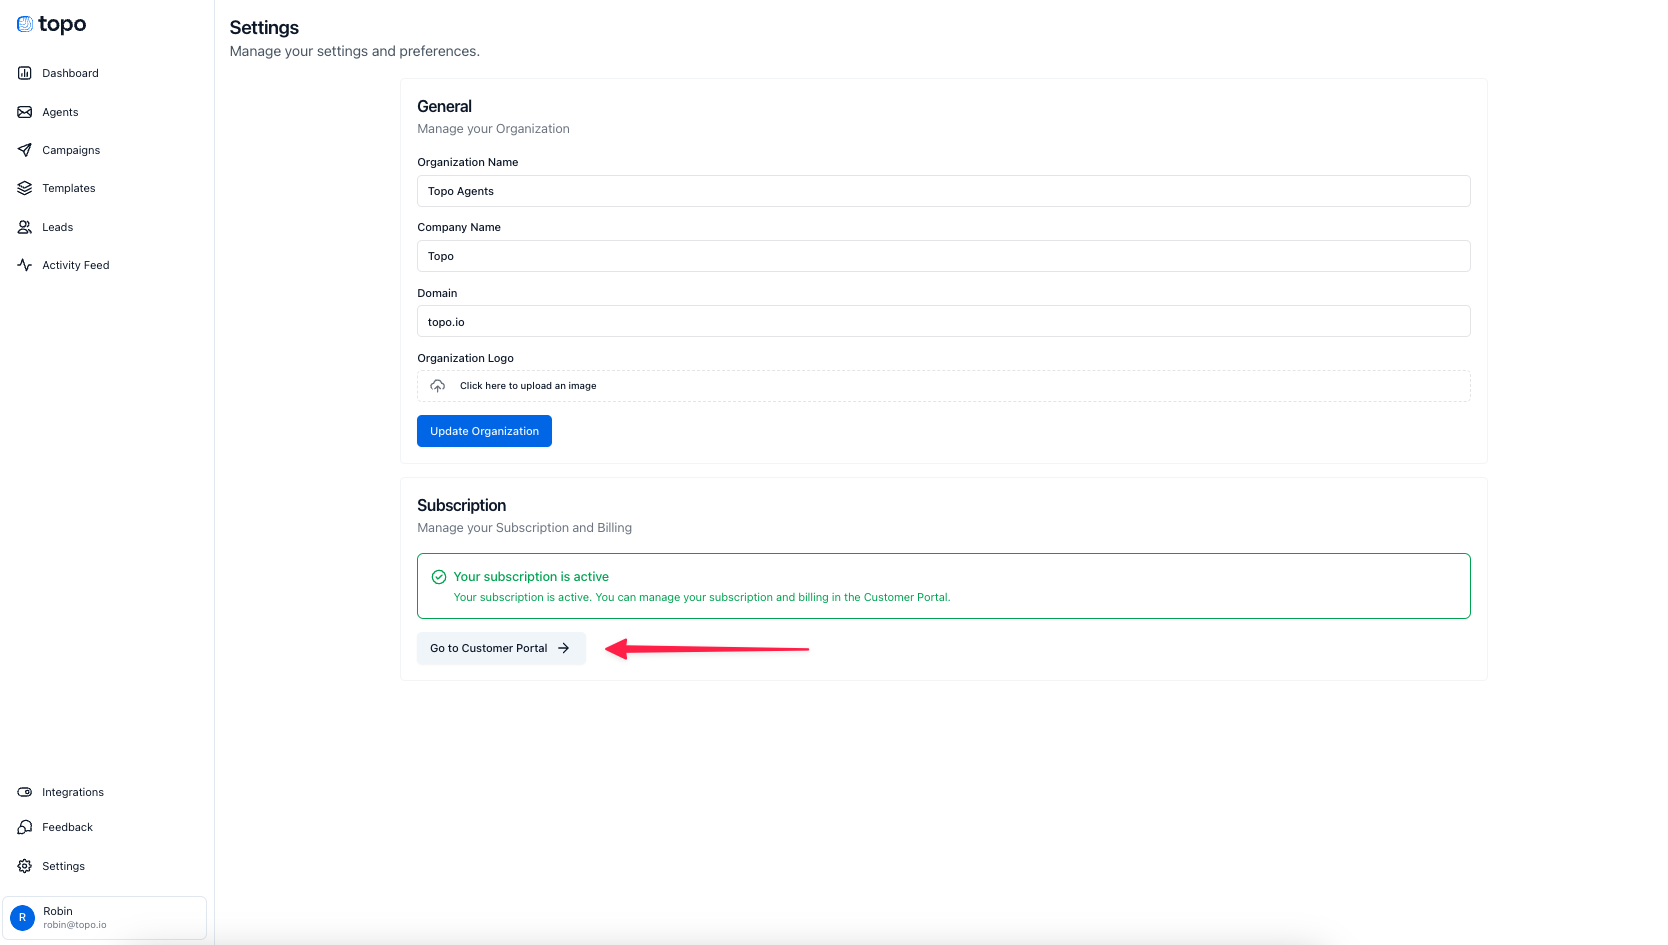Click Go to Customer Portal button
Screen dimensions: 1668x945
click(500, 648)
